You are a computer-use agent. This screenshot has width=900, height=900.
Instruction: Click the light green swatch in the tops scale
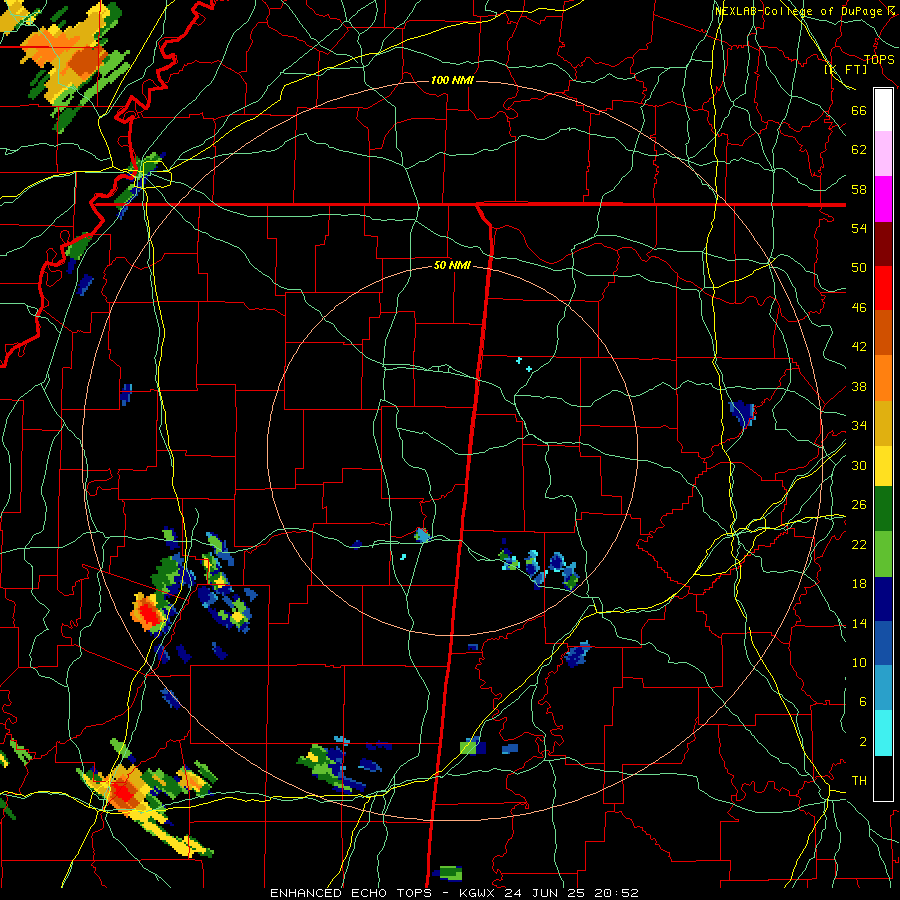(x=883, y=554)
